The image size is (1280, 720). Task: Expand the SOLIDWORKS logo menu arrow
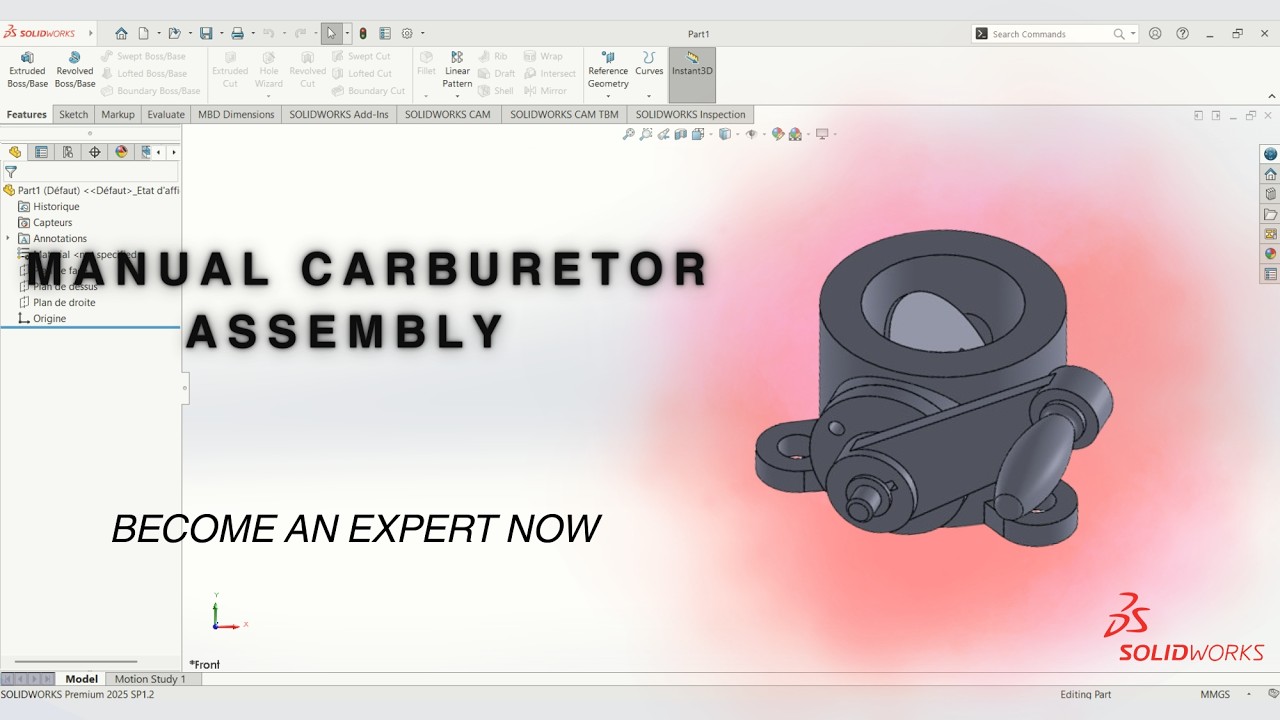[x=90, y=33]
